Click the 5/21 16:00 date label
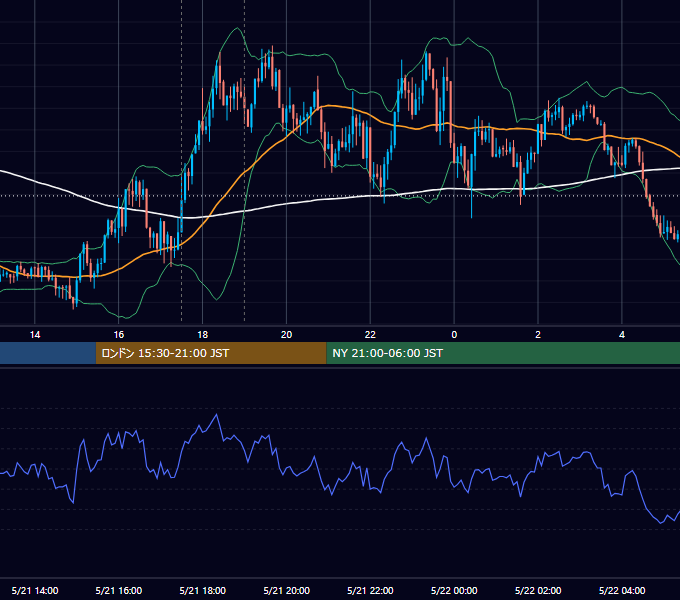680x600 pixels. pyautogui.click(x=118, y=590)
